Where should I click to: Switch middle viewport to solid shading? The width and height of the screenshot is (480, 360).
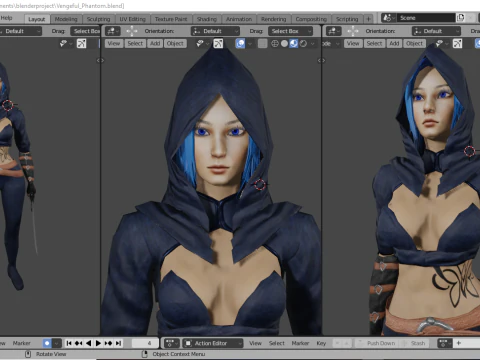284,44
